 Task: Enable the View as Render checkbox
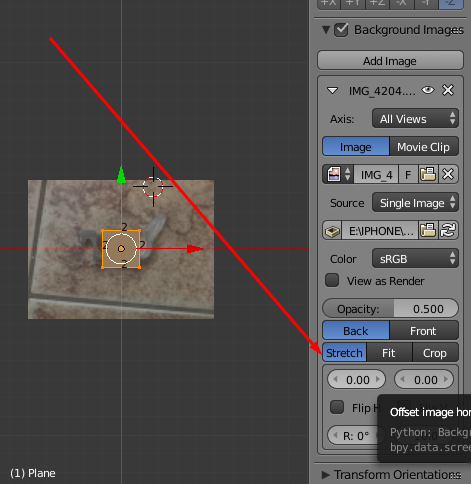(x=332, y=280)
